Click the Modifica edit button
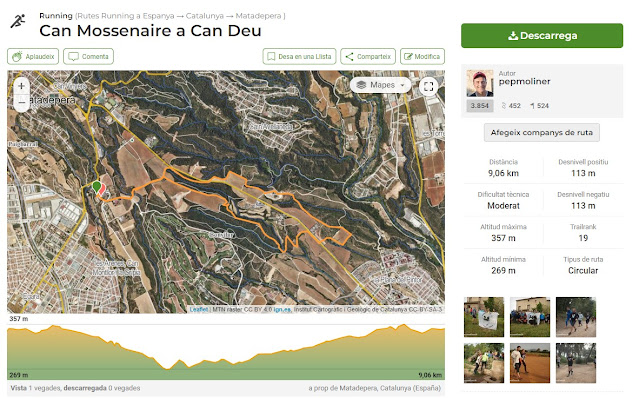 422,56
